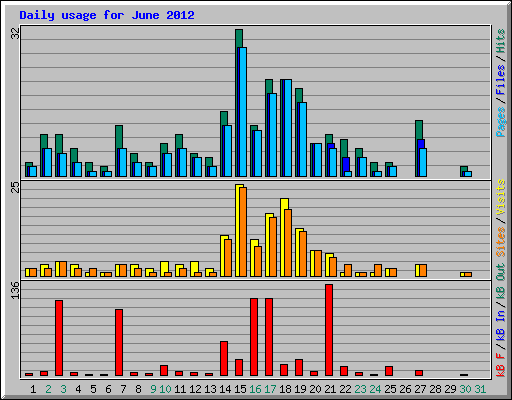Click day label "20" on the x-axis
Screen dimensions: 512x400
tap(315, 389)
